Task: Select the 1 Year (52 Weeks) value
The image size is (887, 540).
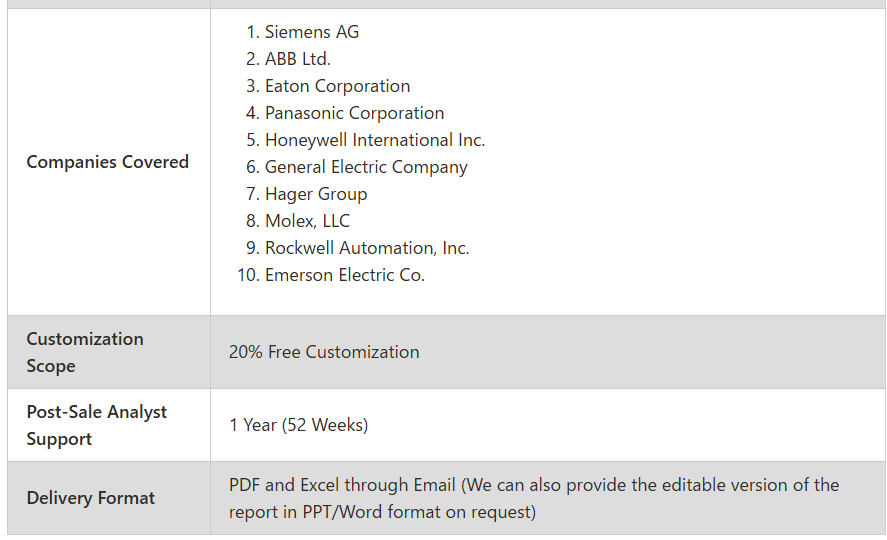Action: (x=299, y=425)
